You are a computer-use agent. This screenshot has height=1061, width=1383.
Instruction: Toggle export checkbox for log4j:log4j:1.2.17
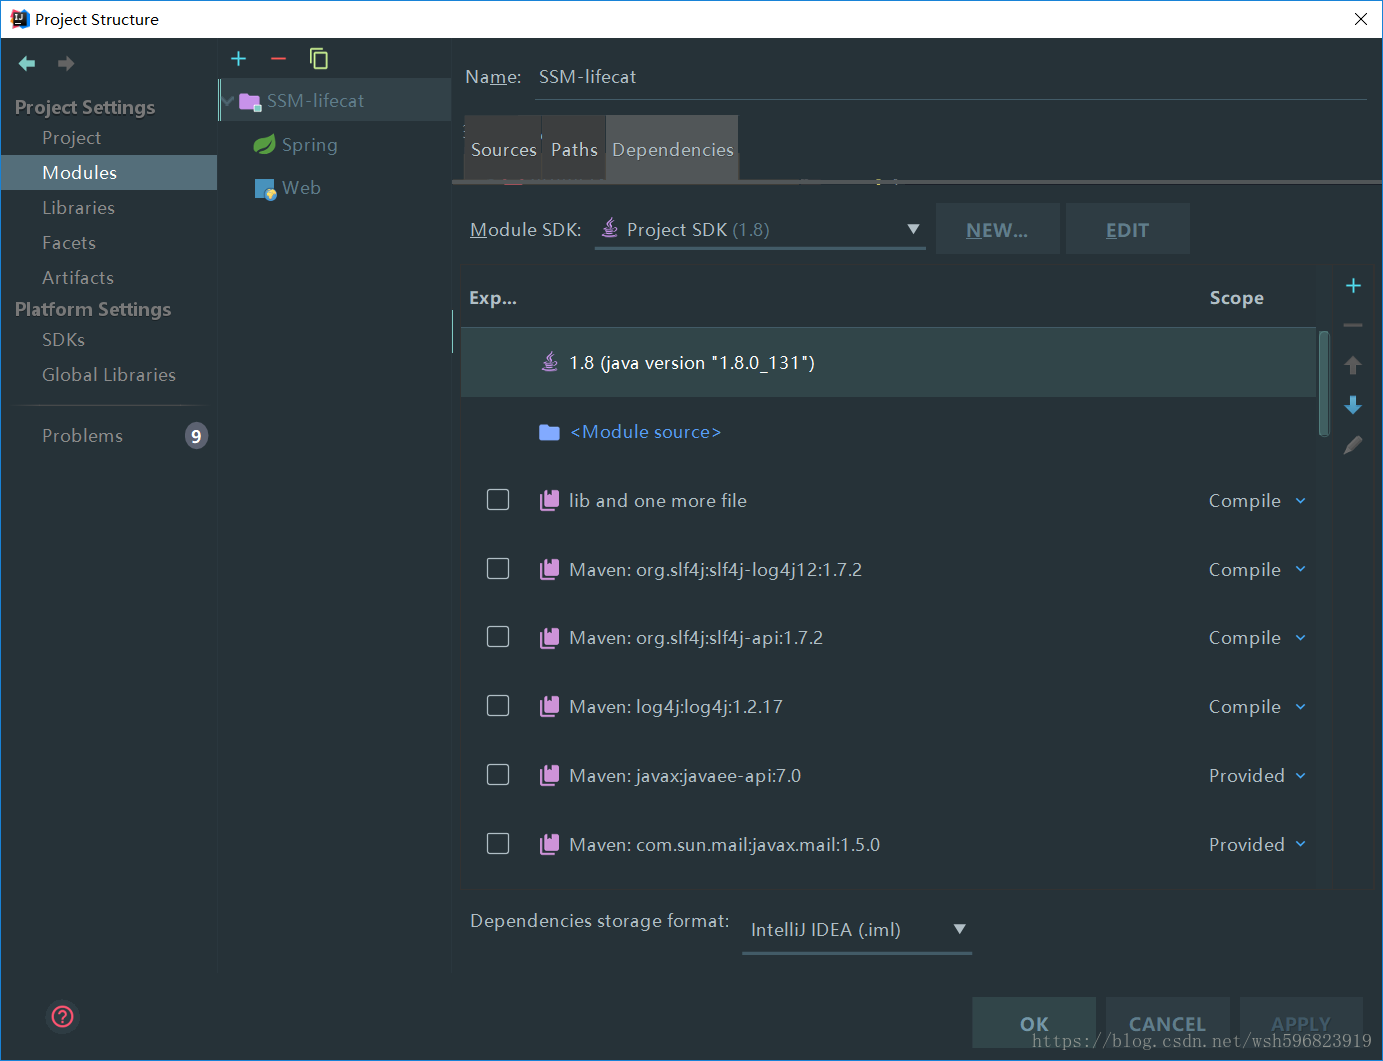click(498, 706)
